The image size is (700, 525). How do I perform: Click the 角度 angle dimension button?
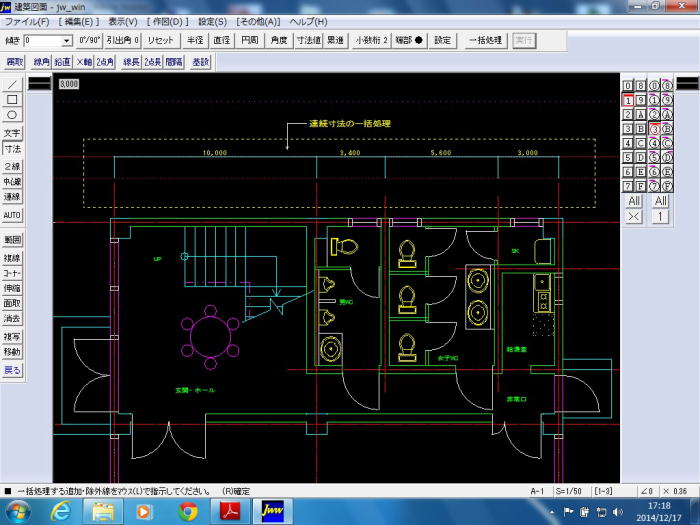pos(279,41)
